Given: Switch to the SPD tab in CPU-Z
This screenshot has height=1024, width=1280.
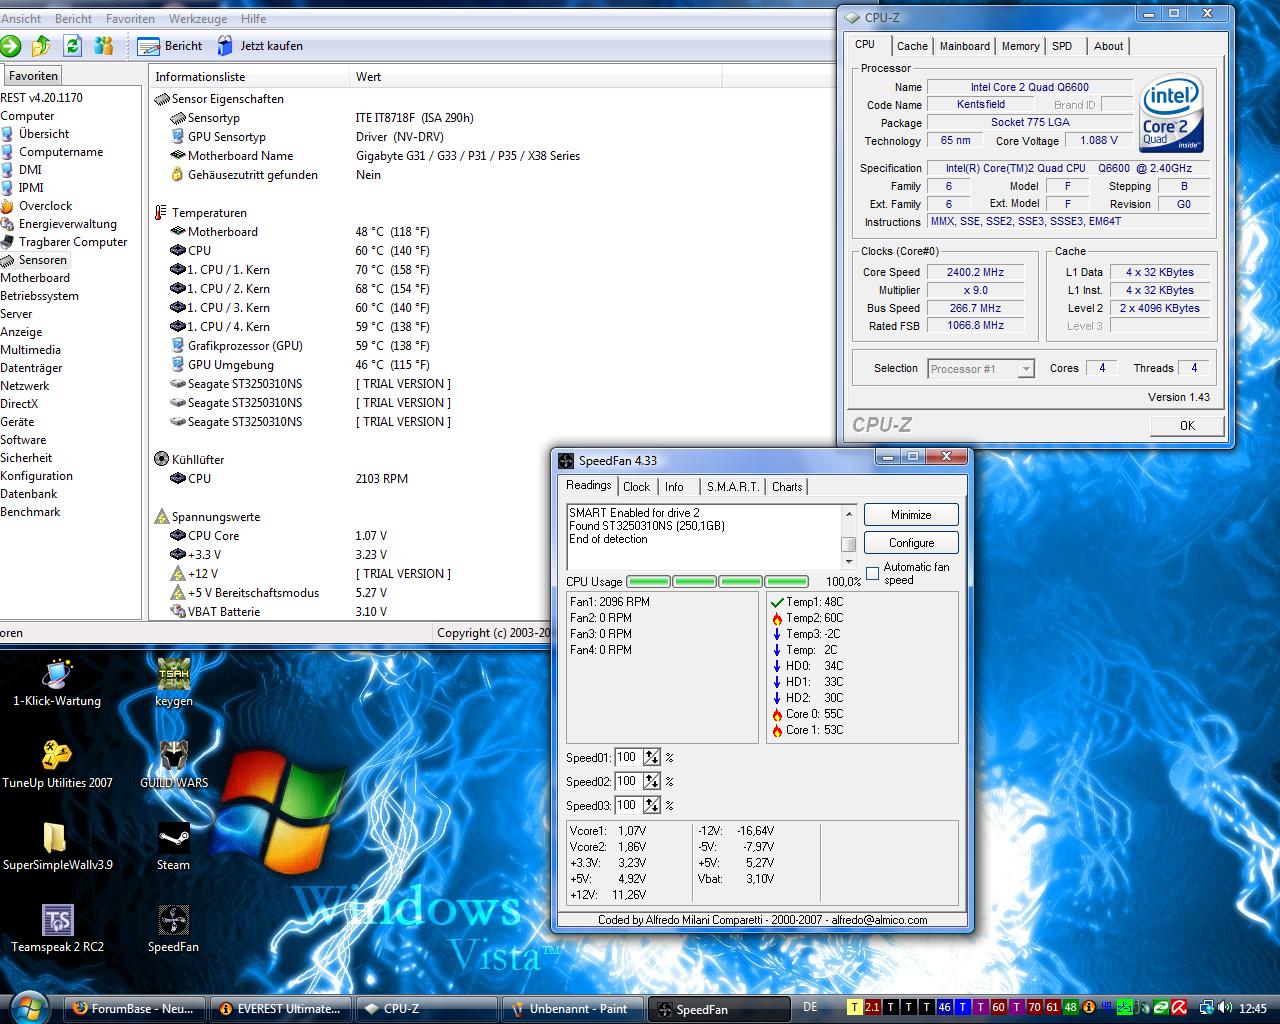Looking at the screenshot, I should click(1062, 46).
